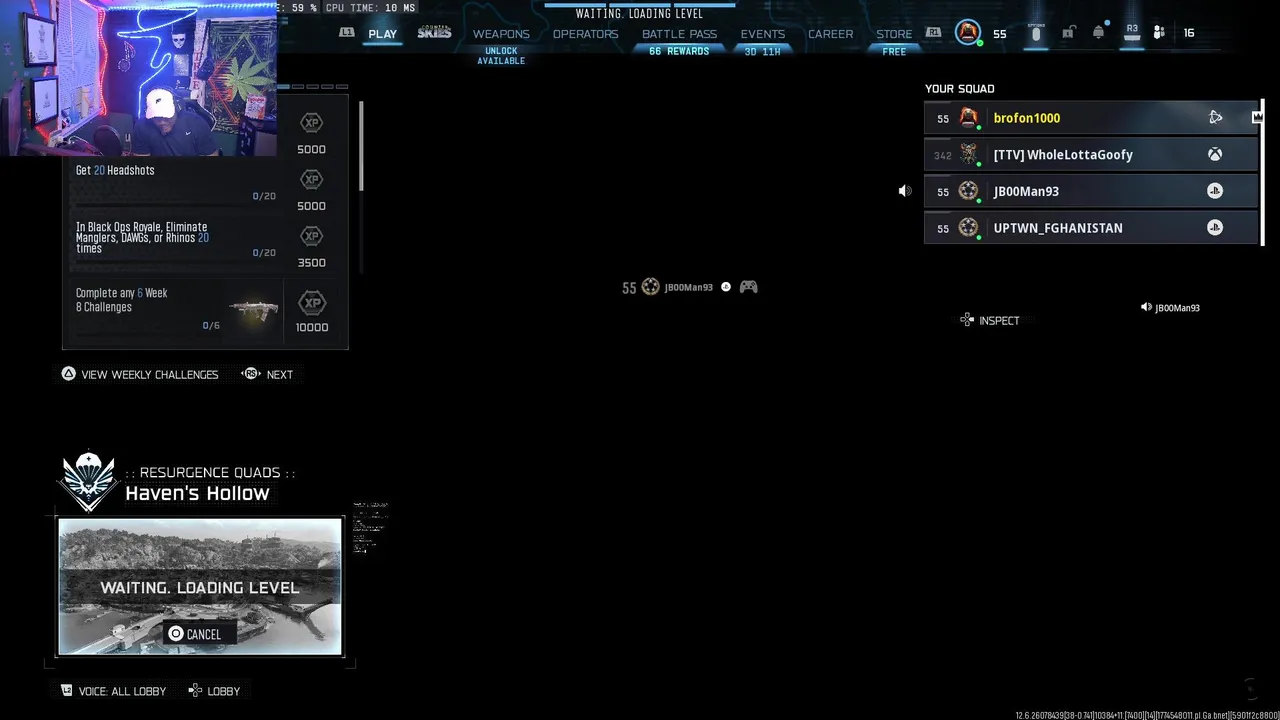Click speaker icon left of JB00Man93 squad row
1280x720 pixels.
(905, 191)
